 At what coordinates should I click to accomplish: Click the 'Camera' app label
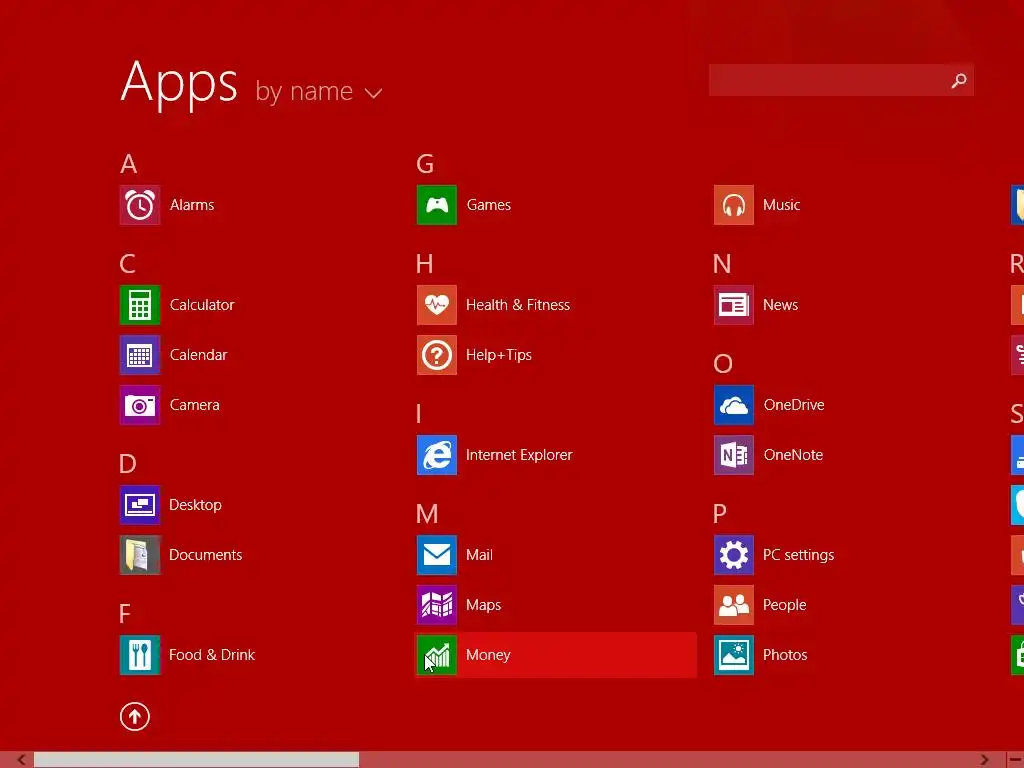coord(195,405)
